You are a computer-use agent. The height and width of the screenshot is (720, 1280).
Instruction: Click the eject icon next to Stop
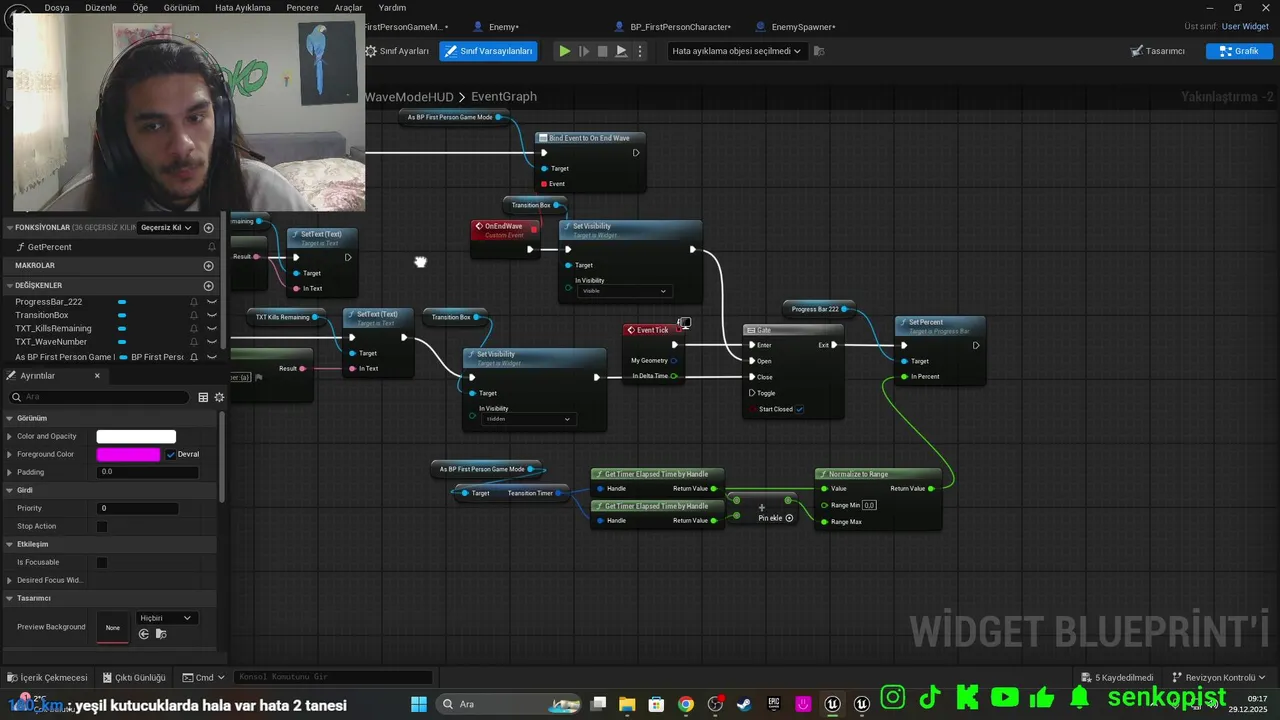(621, 51)
